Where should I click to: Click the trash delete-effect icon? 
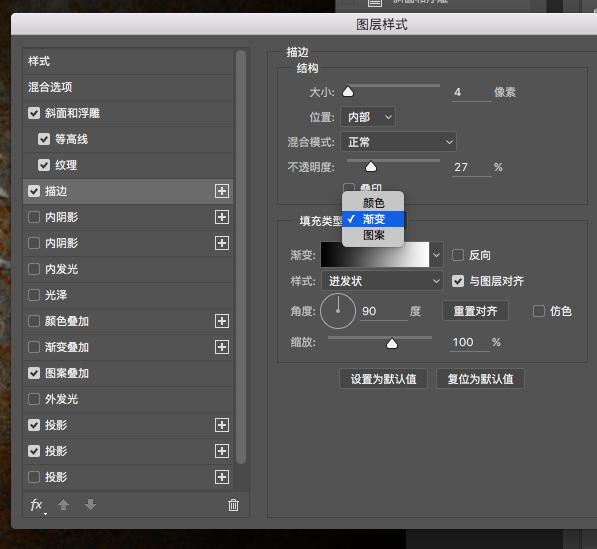[233, 505]
